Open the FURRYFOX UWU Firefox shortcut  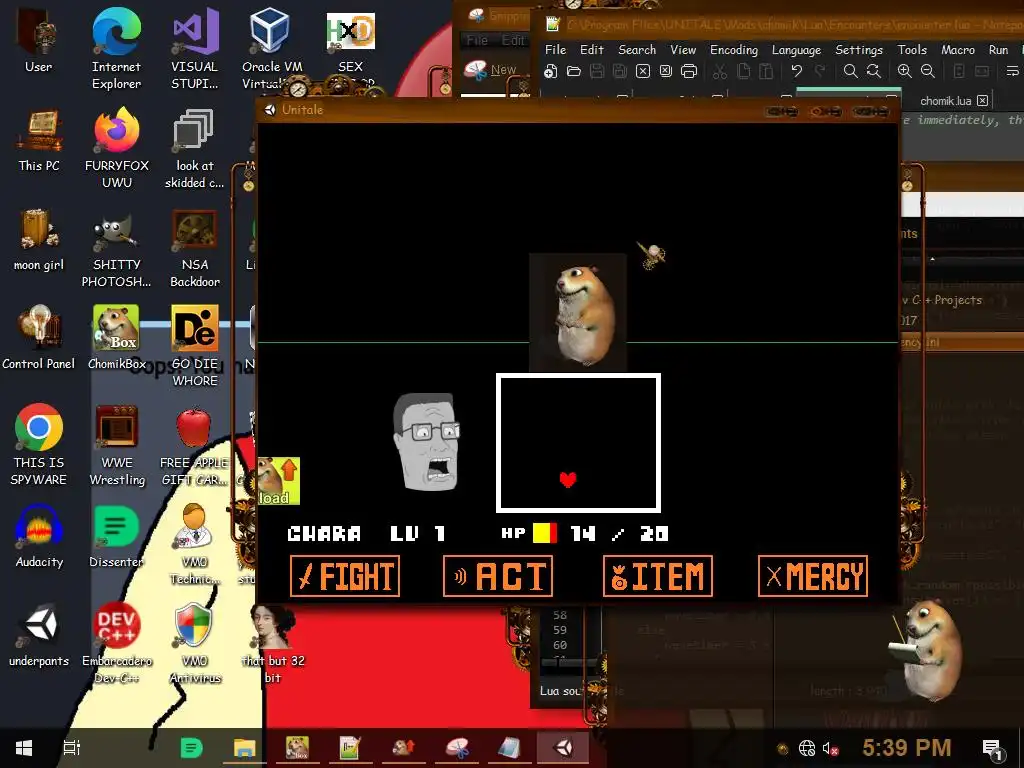pos(117,148)
